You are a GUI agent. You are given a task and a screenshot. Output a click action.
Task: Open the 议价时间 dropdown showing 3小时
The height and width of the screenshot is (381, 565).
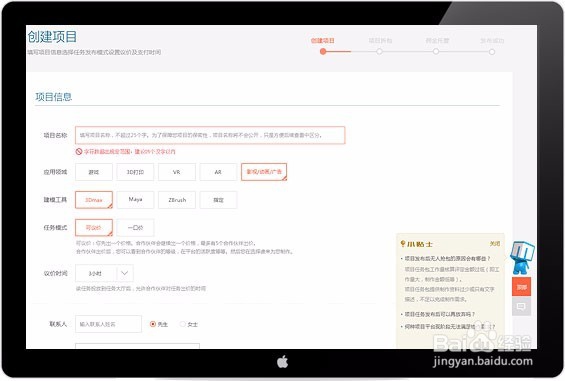(104, 273)
